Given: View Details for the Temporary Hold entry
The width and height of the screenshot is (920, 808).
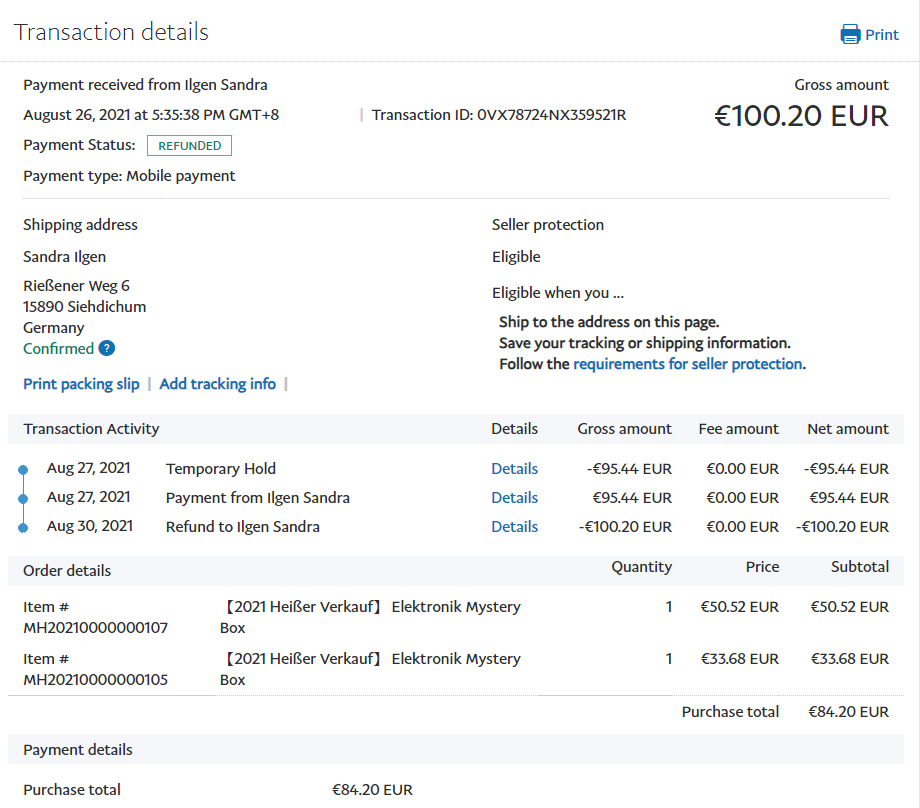Looking at the screenshot, I should (514, 469).
